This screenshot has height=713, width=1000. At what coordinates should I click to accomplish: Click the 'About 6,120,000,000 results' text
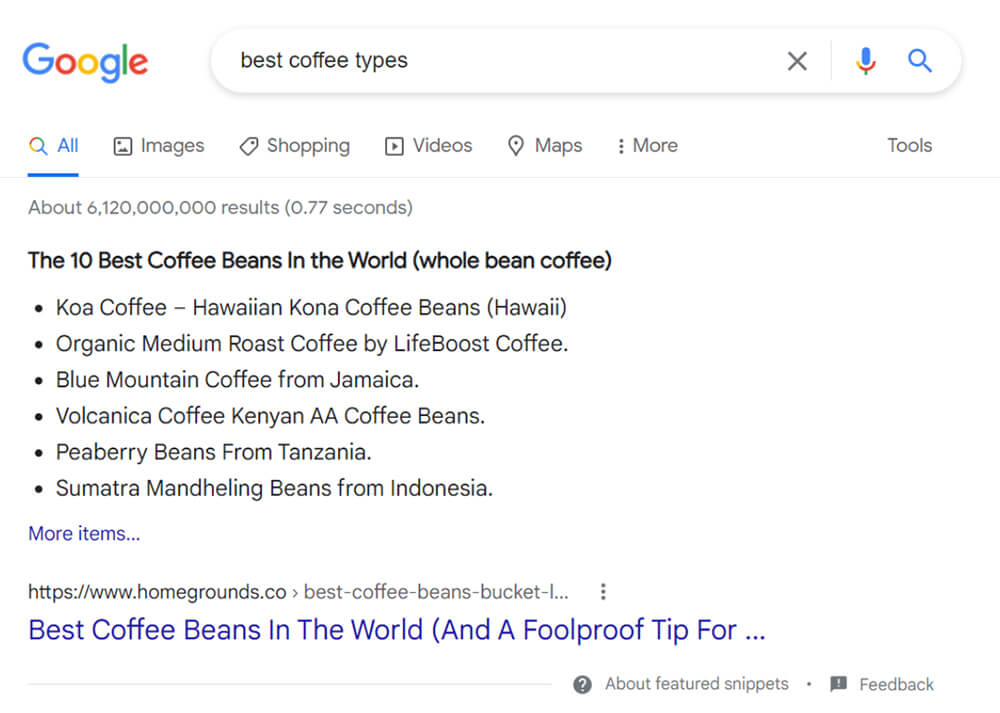(x=220, y=207)
